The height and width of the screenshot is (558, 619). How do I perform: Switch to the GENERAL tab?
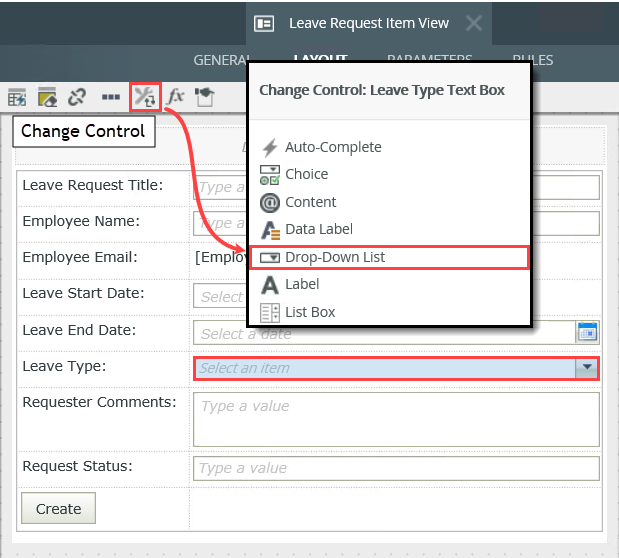[x=221, y=60]
